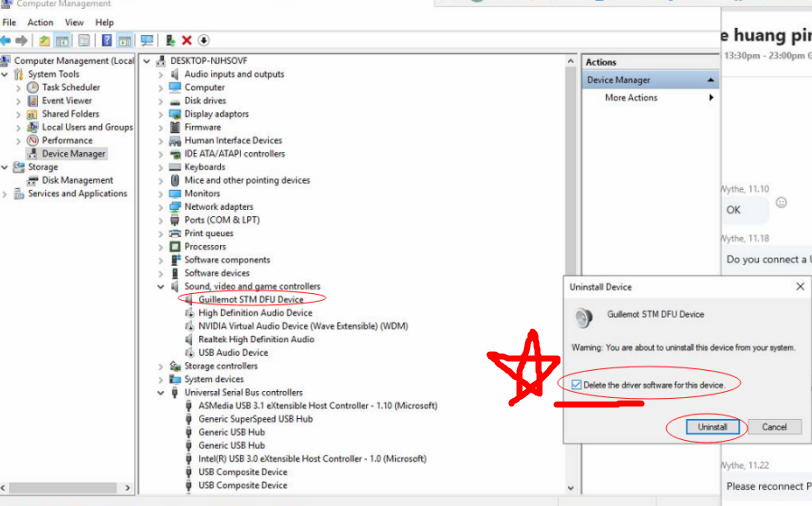
Task: Collapse Universal Serial Bus controllers
Action: pyautogui.click(x=161, y=393)
